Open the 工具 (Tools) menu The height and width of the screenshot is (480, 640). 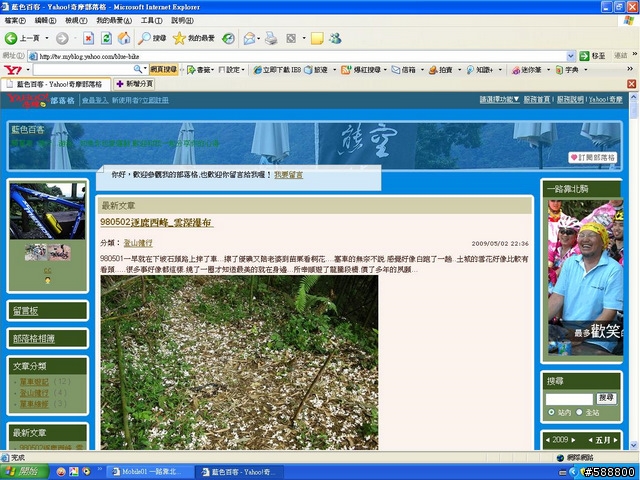(x=151, y=20)
